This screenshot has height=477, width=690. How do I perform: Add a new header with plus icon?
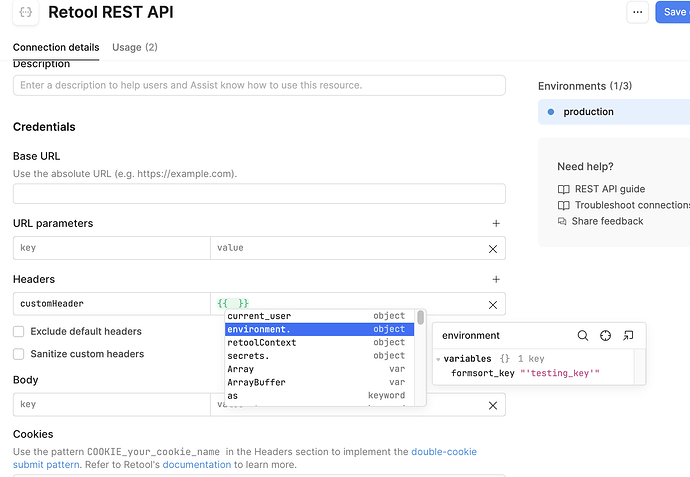point(496,280)
